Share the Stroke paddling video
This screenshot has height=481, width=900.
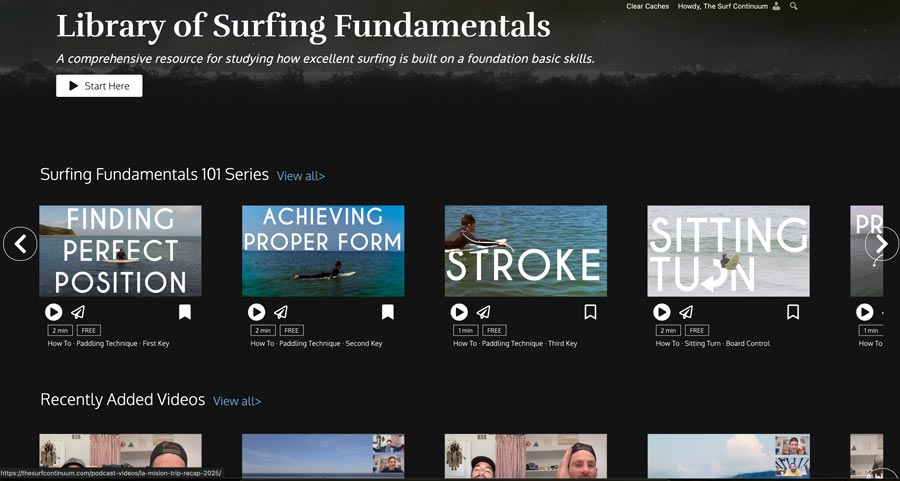point(484,312)
